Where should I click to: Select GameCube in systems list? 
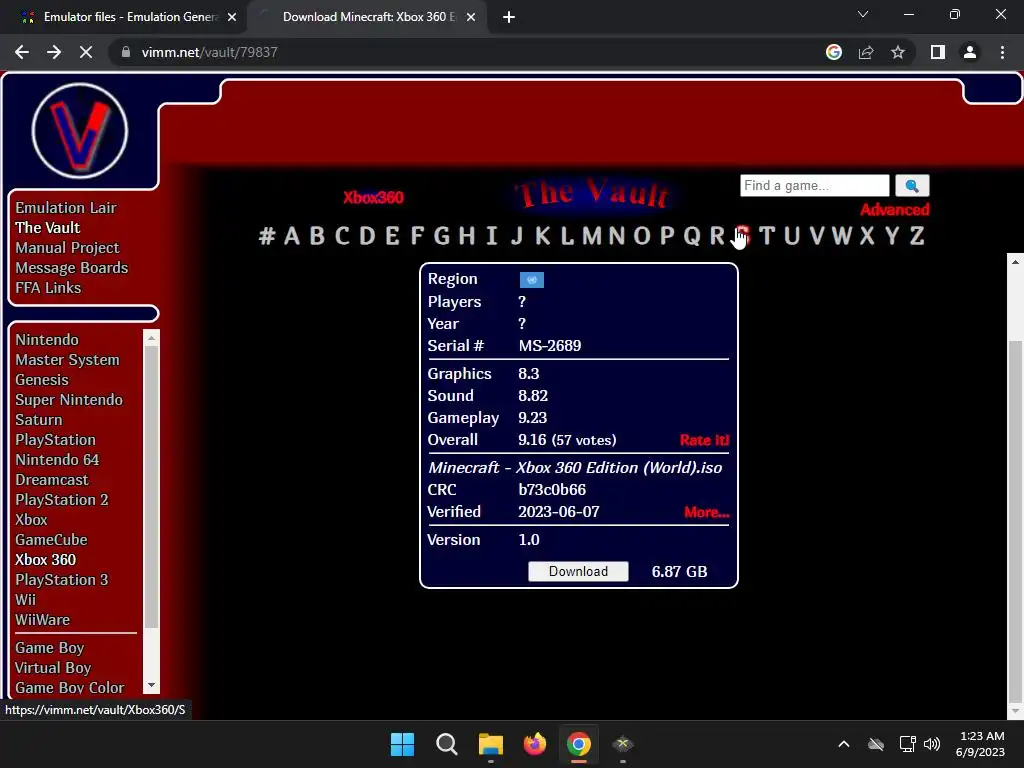tap(52, 539)
